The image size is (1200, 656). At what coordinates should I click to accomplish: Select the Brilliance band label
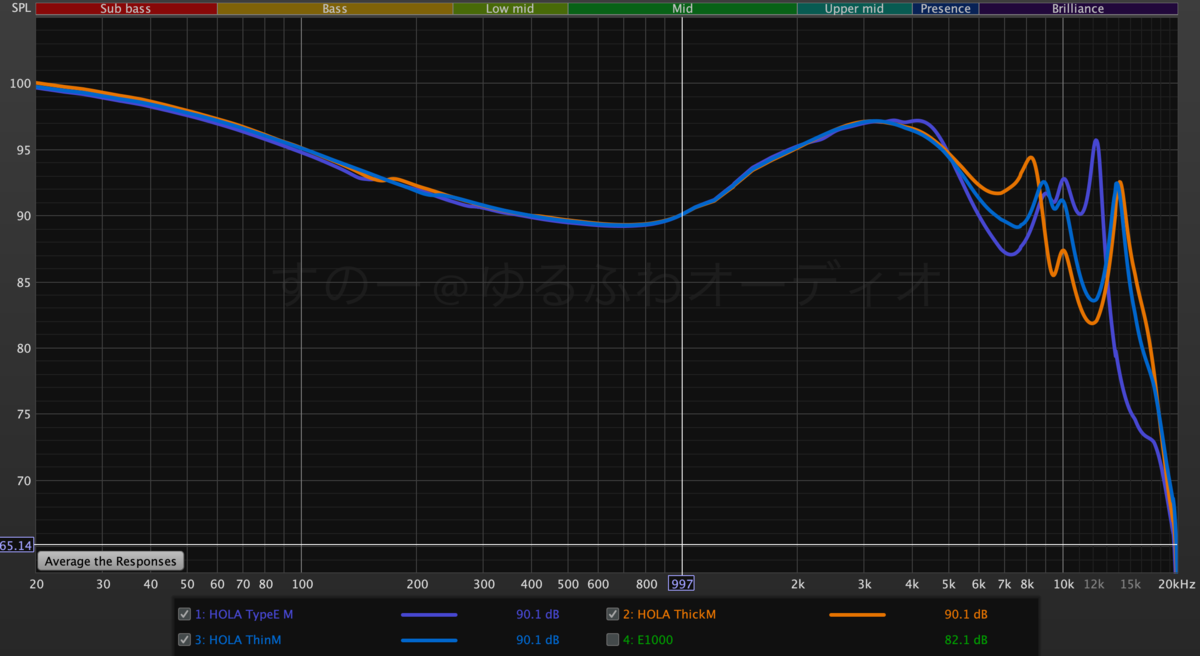pyautogui.click(x=1078, y=8)
